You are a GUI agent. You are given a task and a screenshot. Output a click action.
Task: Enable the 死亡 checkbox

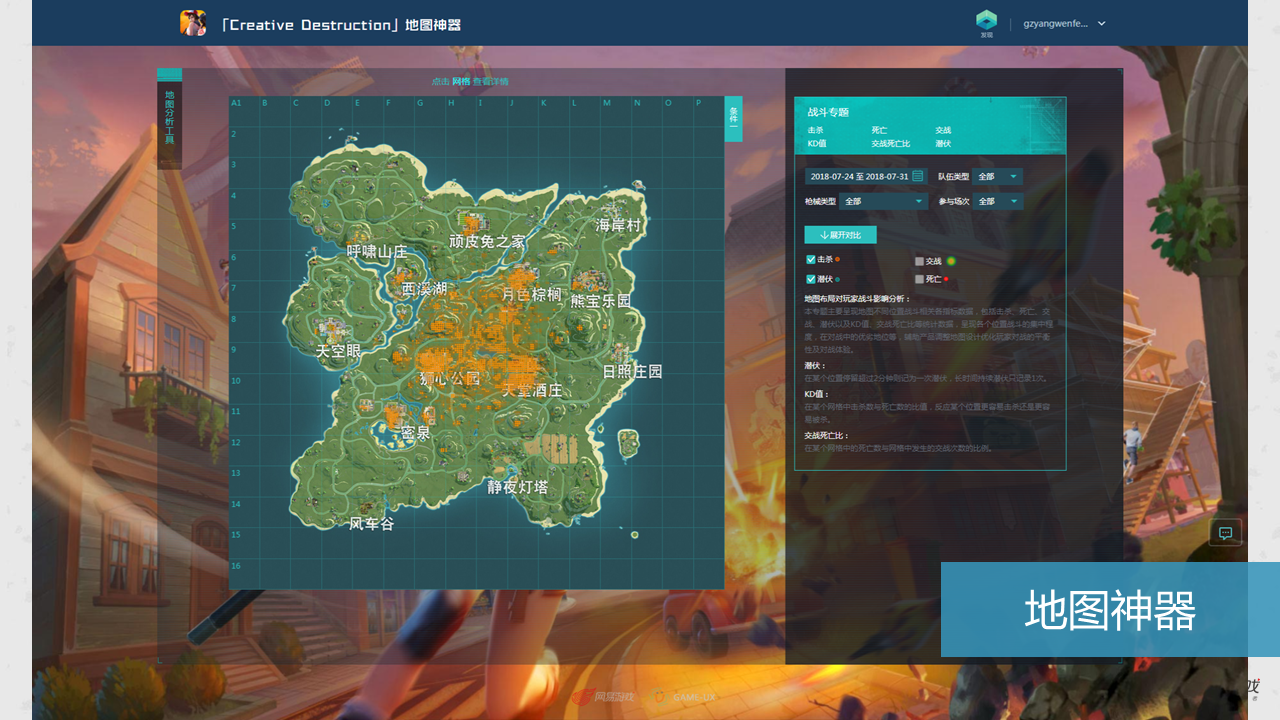[x=920, y=279]
